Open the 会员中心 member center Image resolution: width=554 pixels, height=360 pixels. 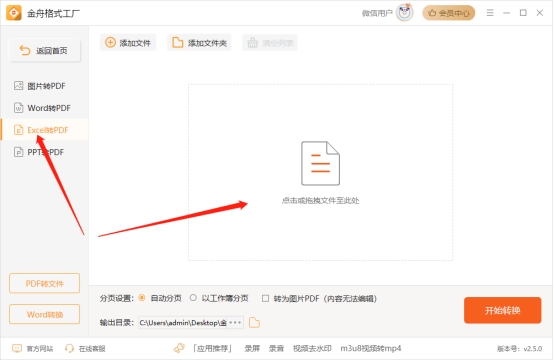(x=449, y=13)
